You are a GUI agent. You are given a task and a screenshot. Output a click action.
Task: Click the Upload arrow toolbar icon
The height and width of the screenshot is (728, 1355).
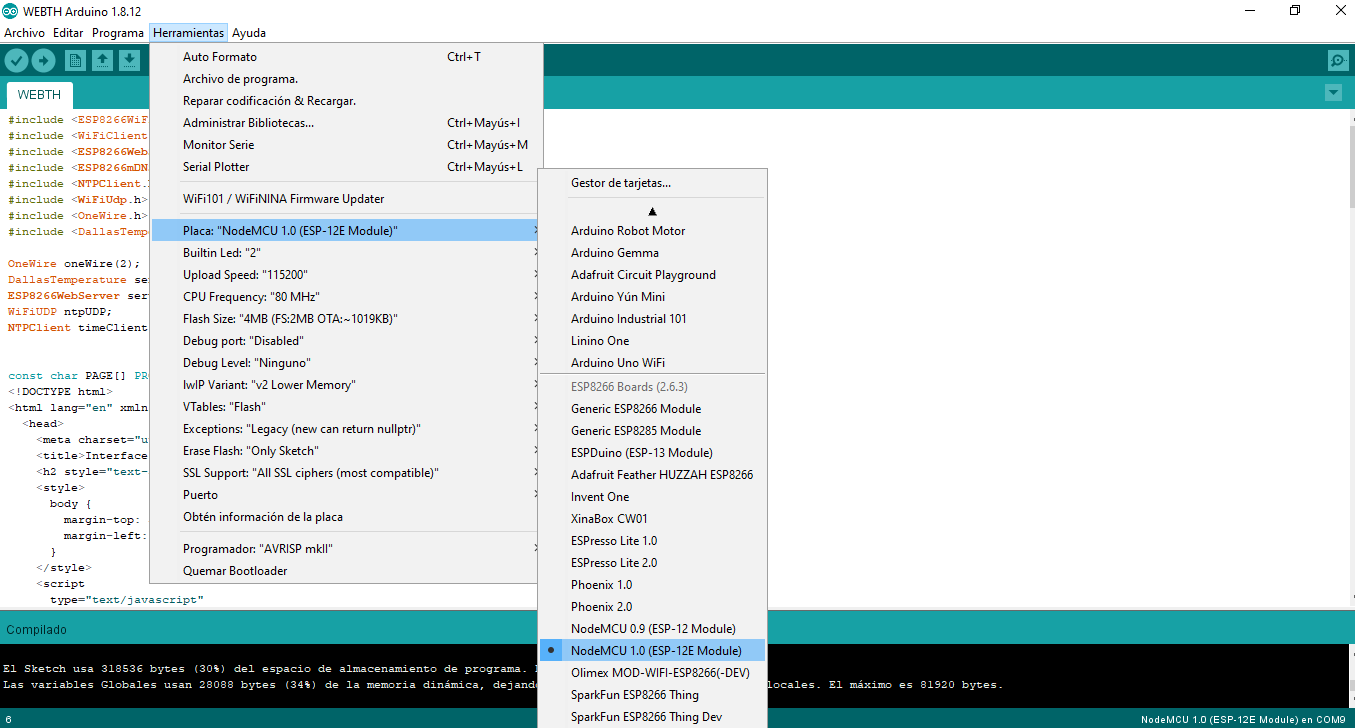pos(43,61)
